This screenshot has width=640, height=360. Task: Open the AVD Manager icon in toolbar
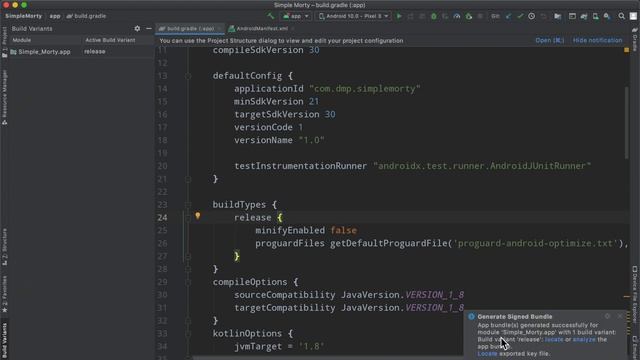pos(596,16)
